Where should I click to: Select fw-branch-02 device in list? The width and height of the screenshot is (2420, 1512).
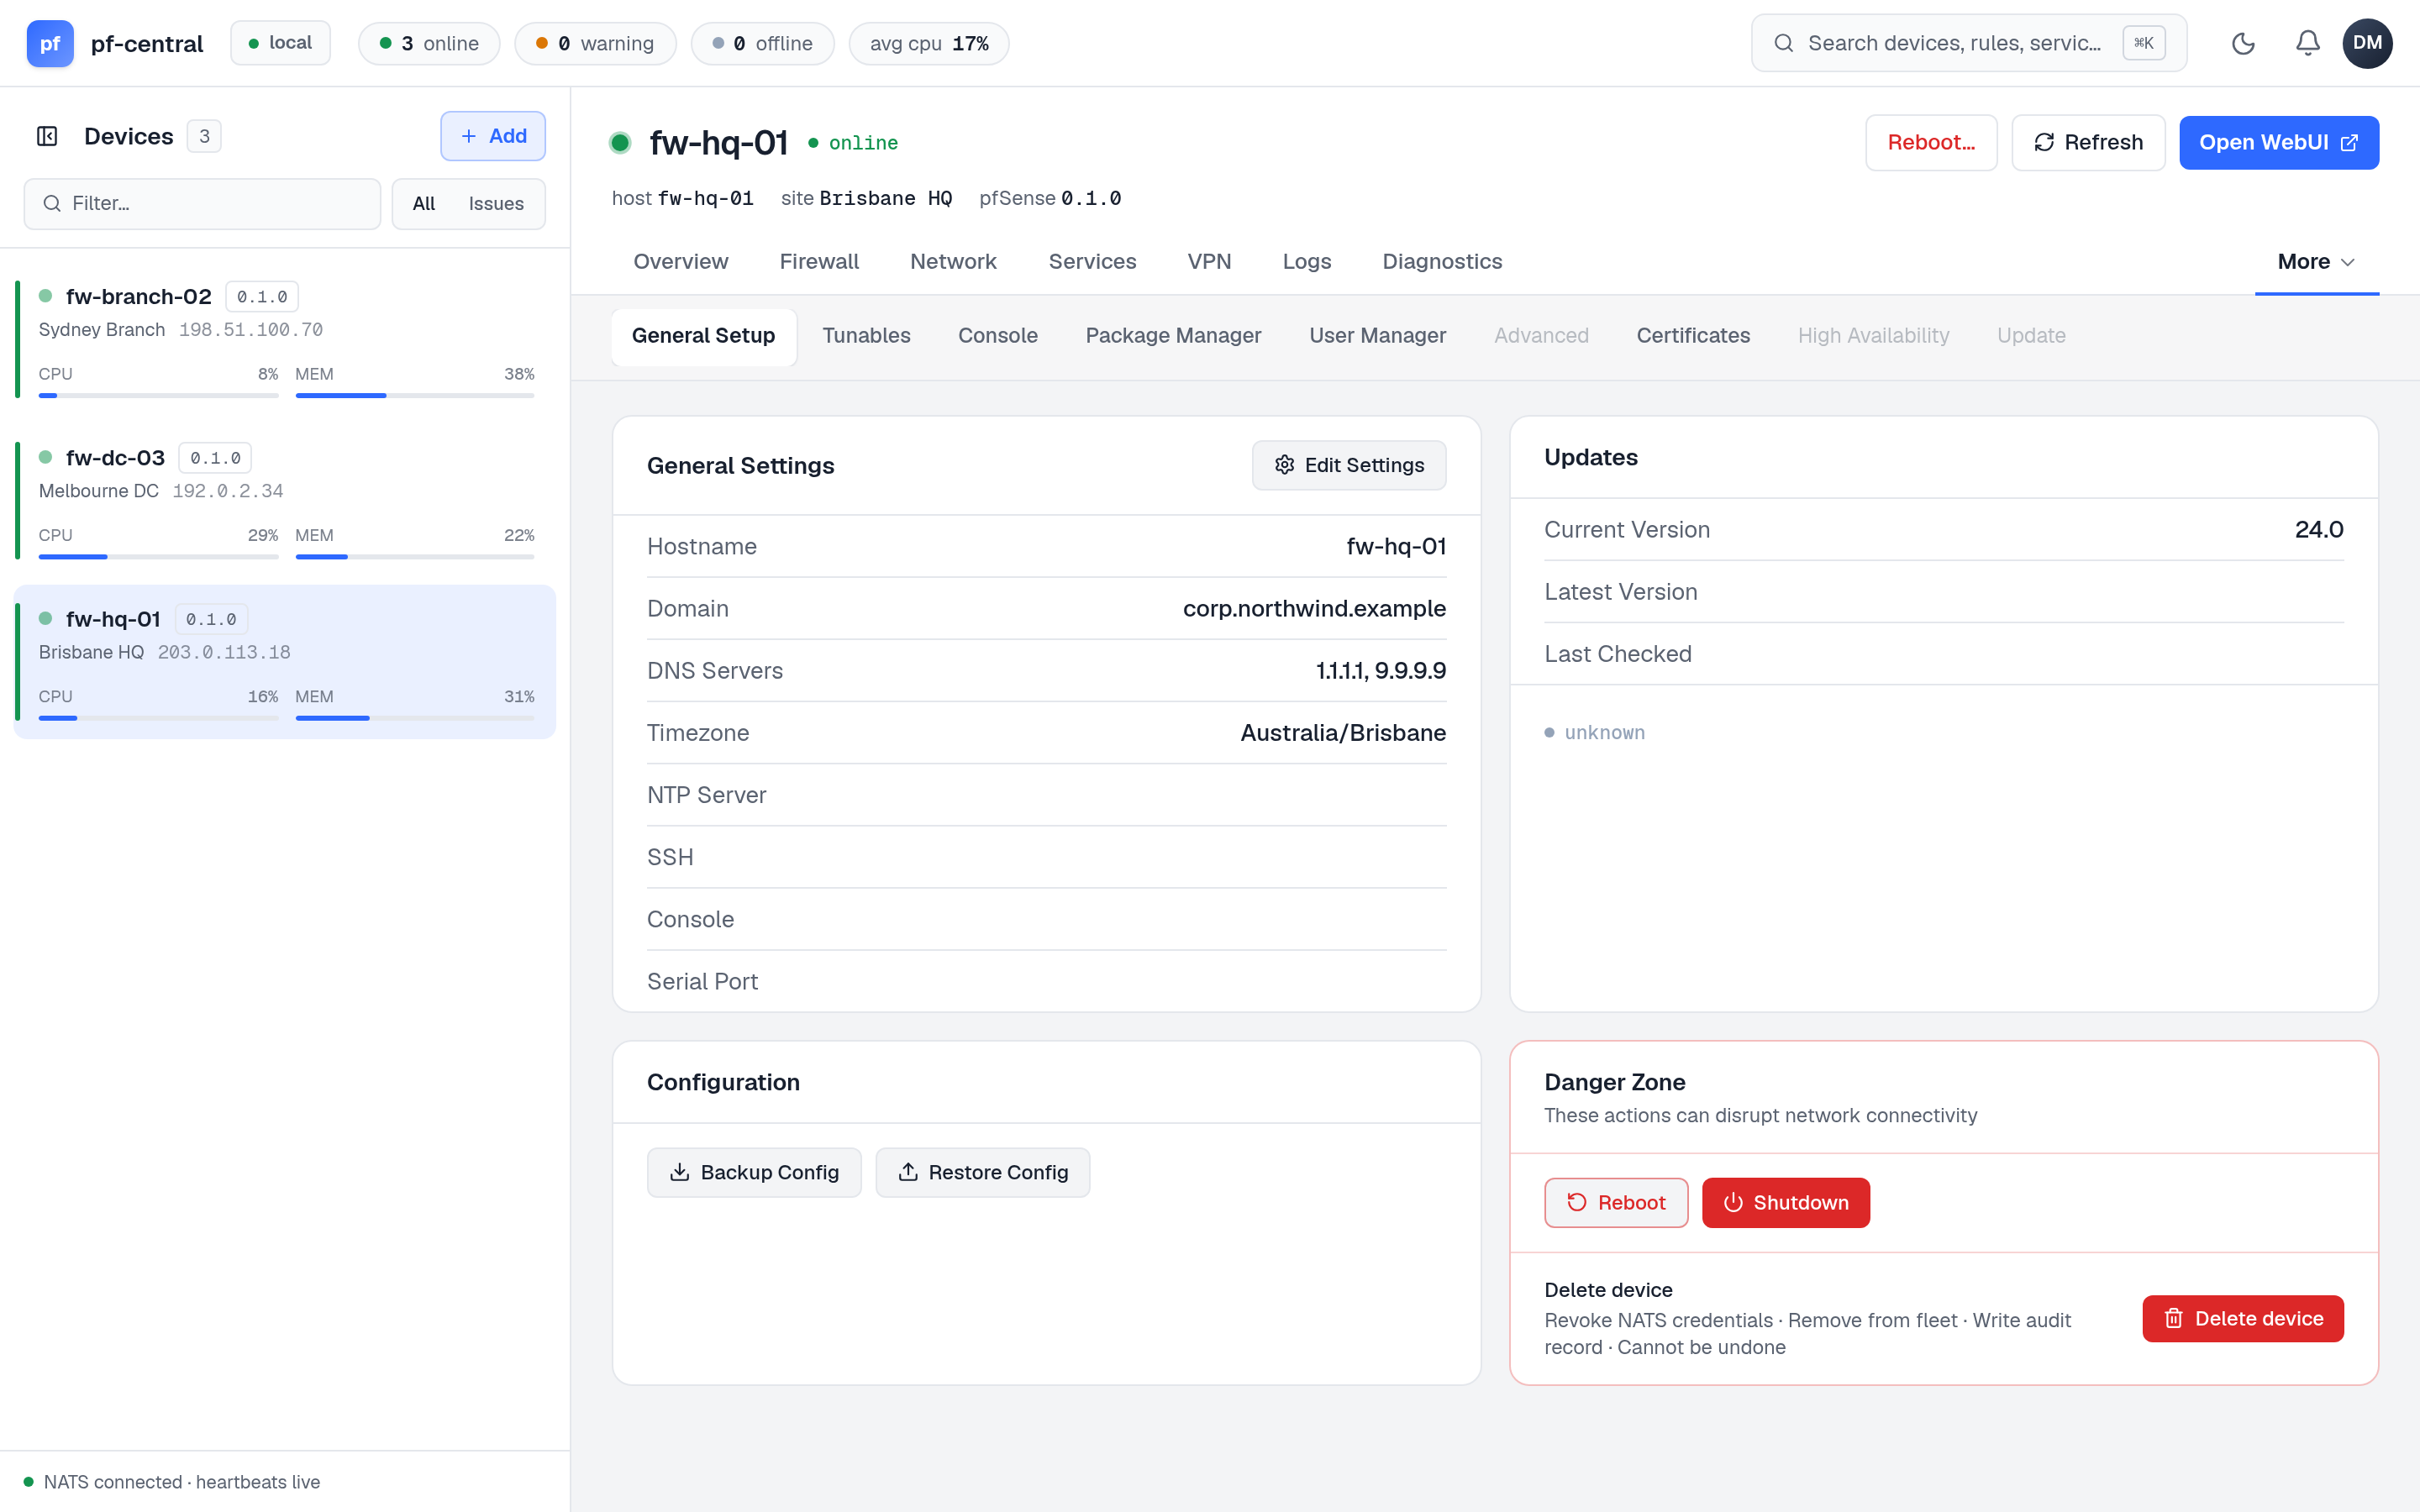tap(285, 340)
